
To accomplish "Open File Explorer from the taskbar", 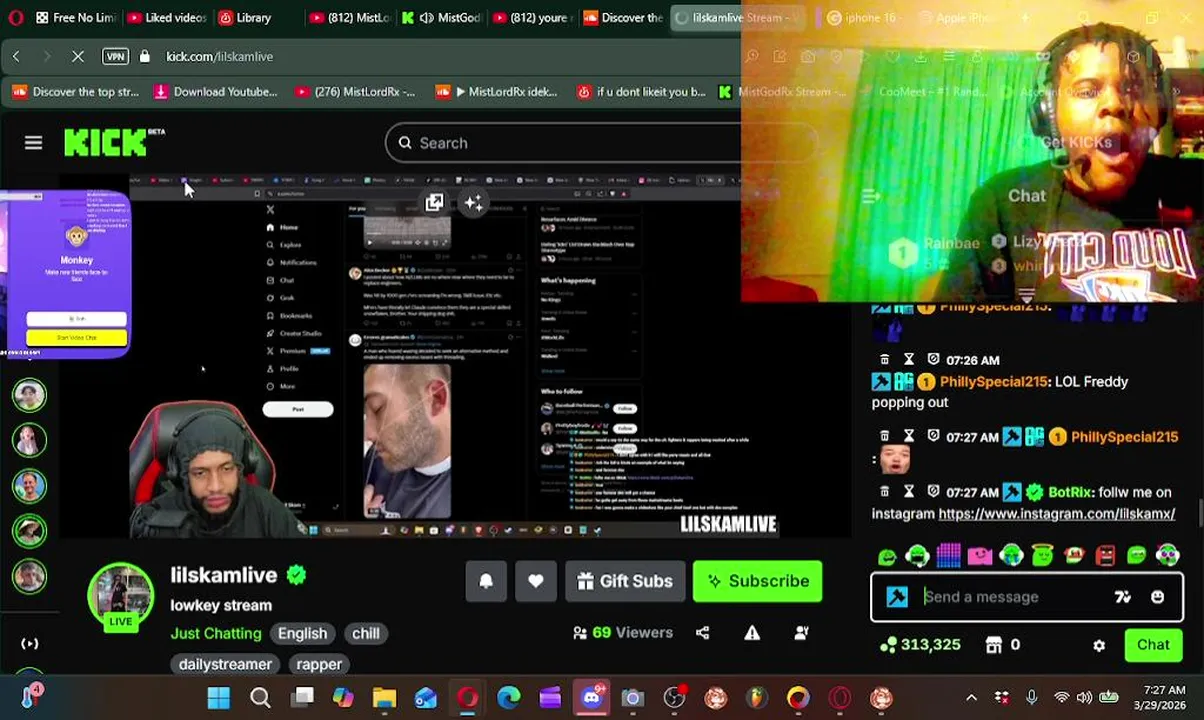I will 384,698.
